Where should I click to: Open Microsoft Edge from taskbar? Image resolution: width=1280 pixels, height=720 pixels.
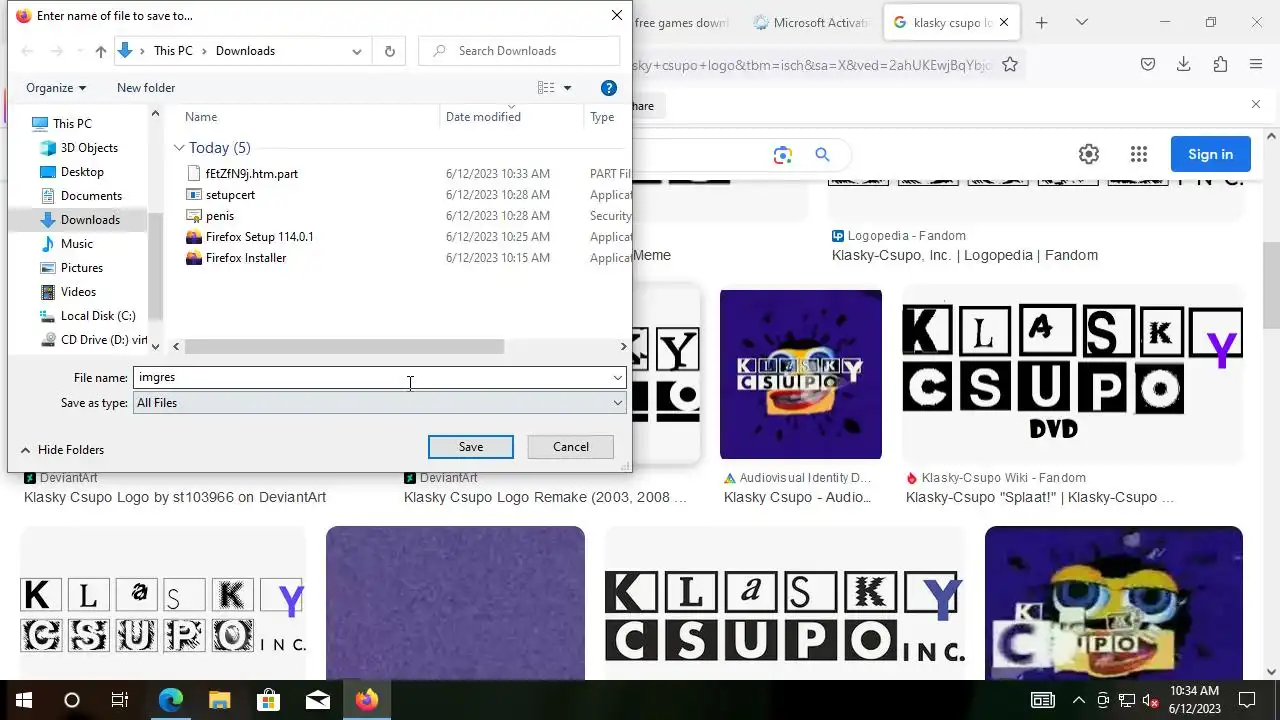pyautogui.click(x=171, y=700)
